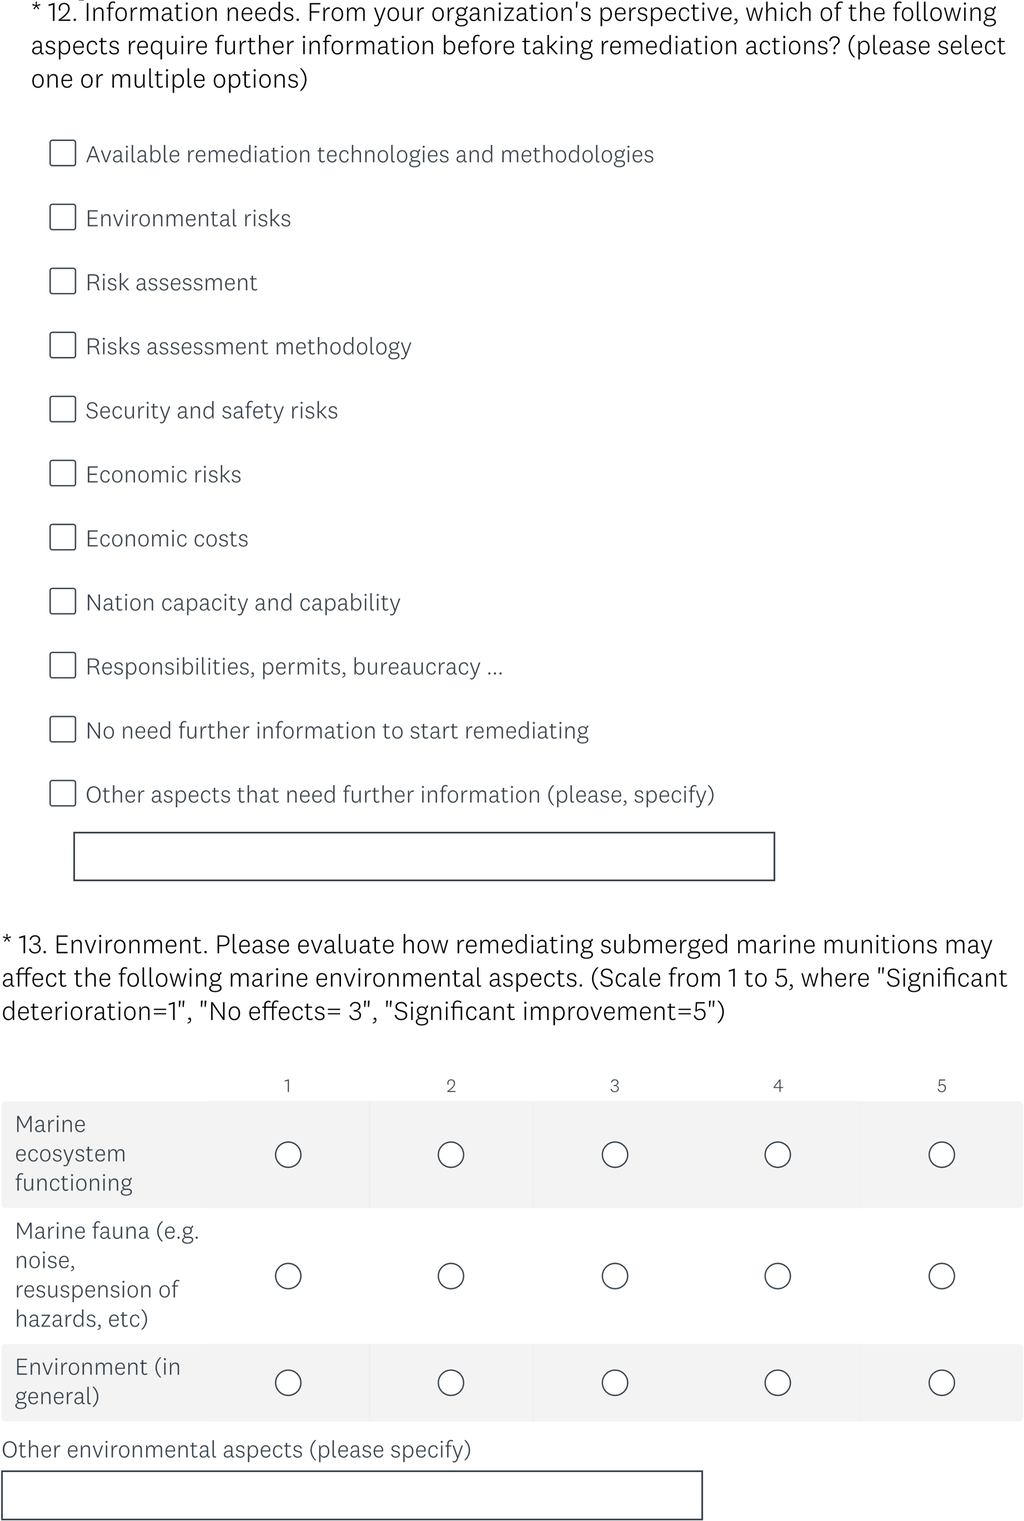Rate Marine ecosystem functioning as 3

point(615,1155)
